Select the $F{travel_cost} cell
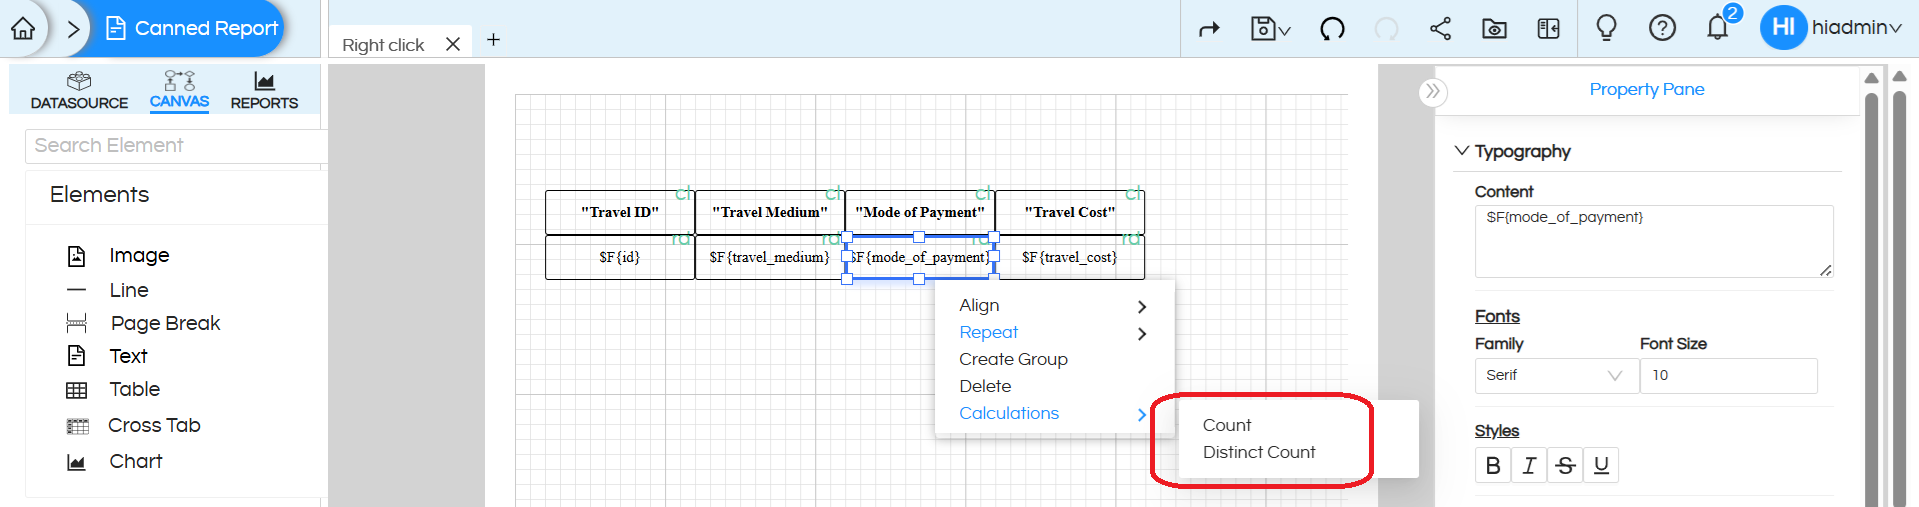This screenshot has width=1919, height=507. click(1070, 257)
